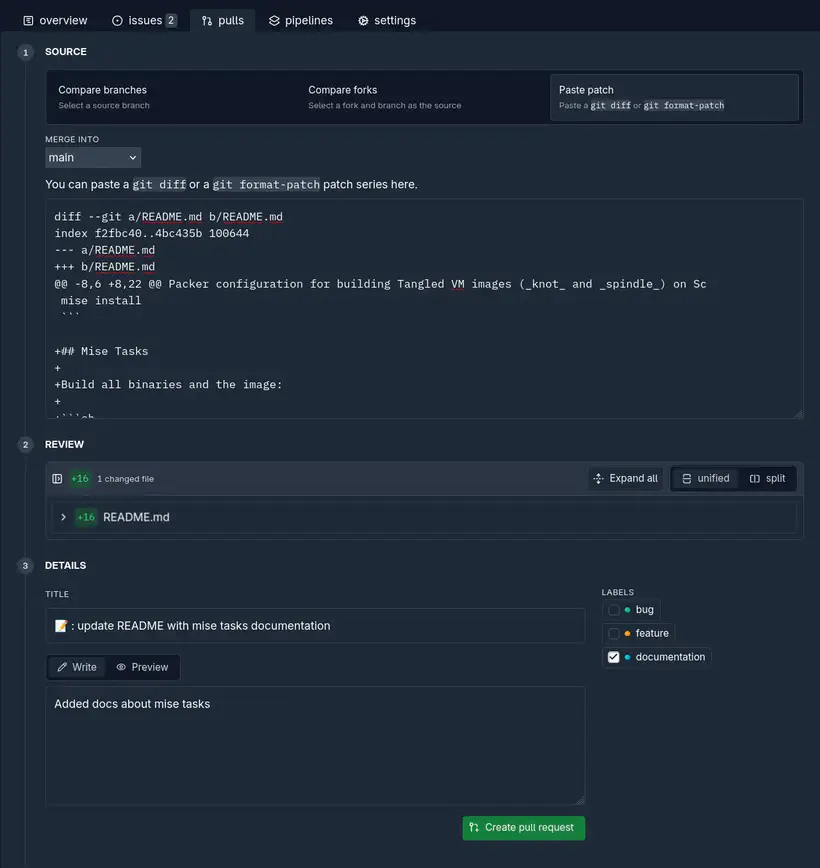The height and width of the screenshot is (868, 820).
Task: Click the unified view icon
Action: pos(687,478)
